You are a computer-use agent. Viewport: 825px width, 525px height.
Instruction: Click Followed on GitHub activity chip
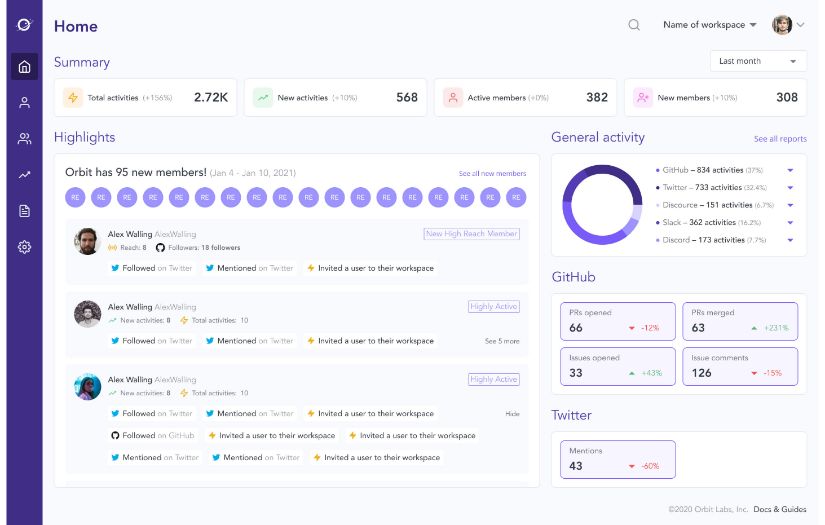pos(153,436)
